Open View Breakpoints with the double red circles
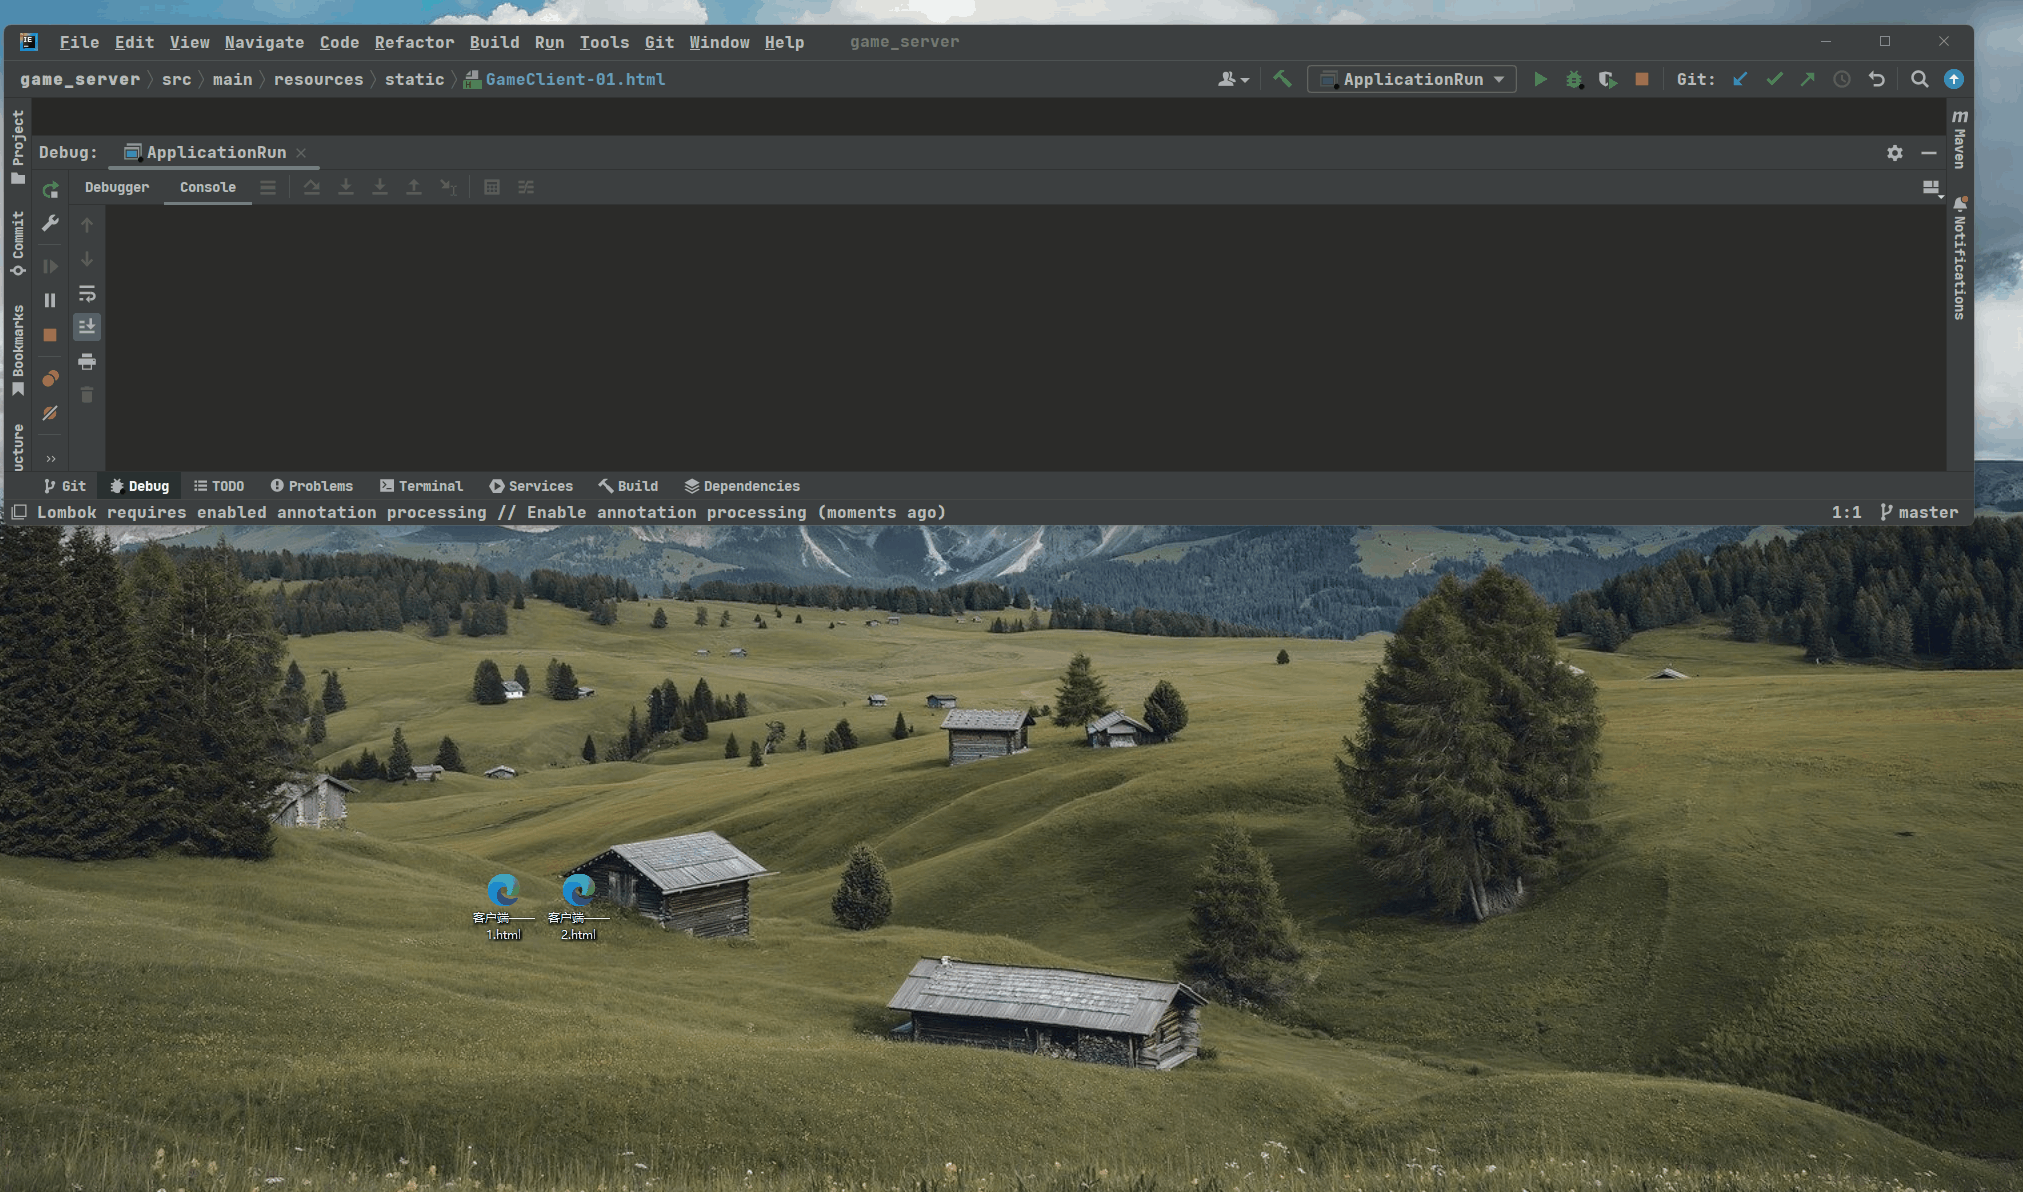 50,379
